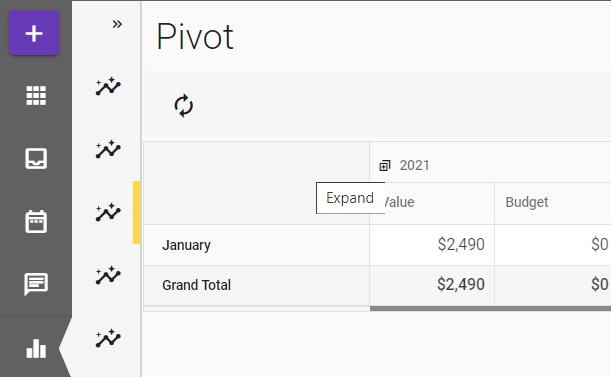Select the second insights sparkle chart item

(x=108, y=149)
